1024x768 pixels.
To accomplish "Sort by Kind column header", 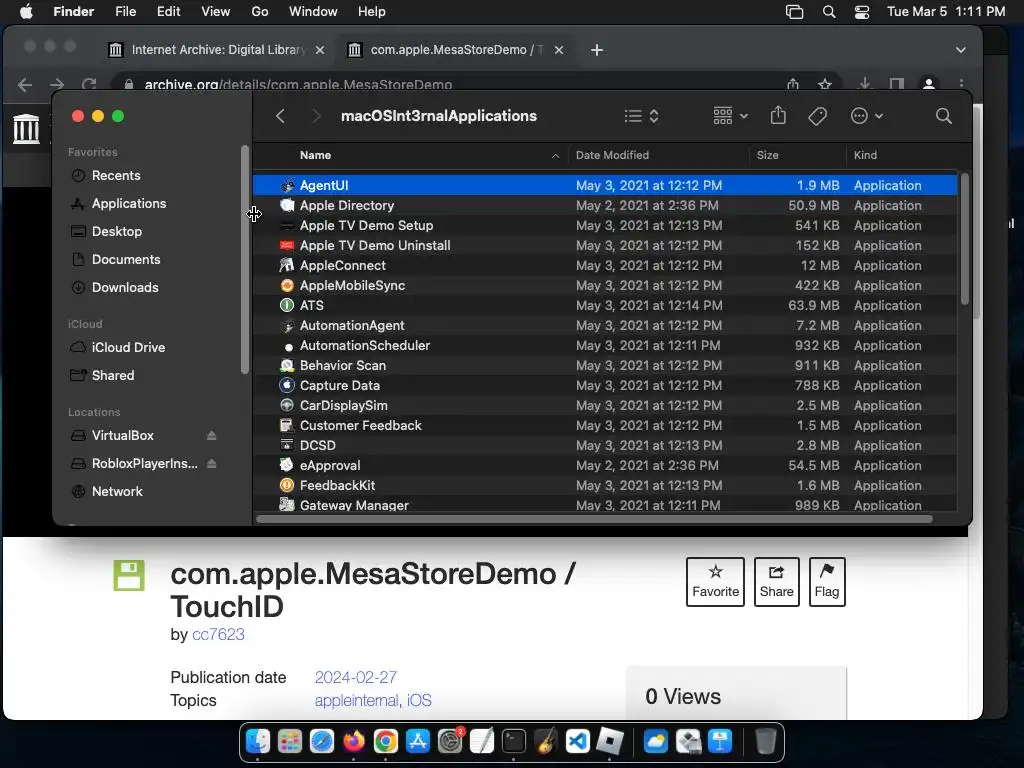I will click(x=865, y=155).
